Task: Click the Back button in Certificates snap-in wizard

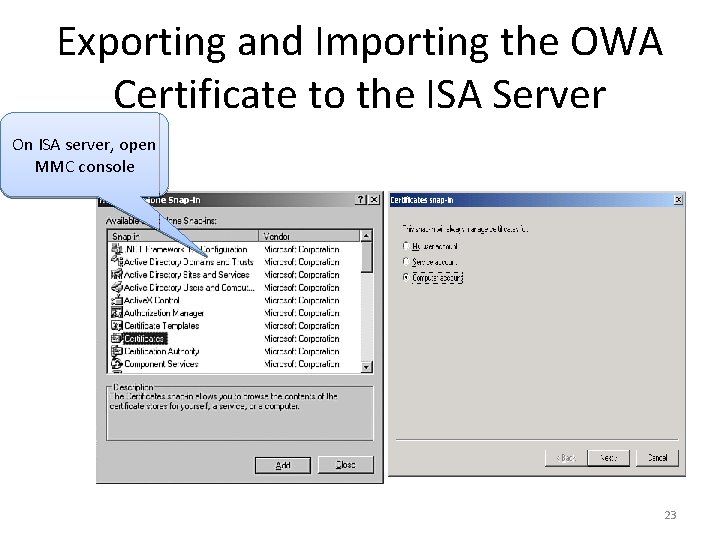Action: point(566,458)
